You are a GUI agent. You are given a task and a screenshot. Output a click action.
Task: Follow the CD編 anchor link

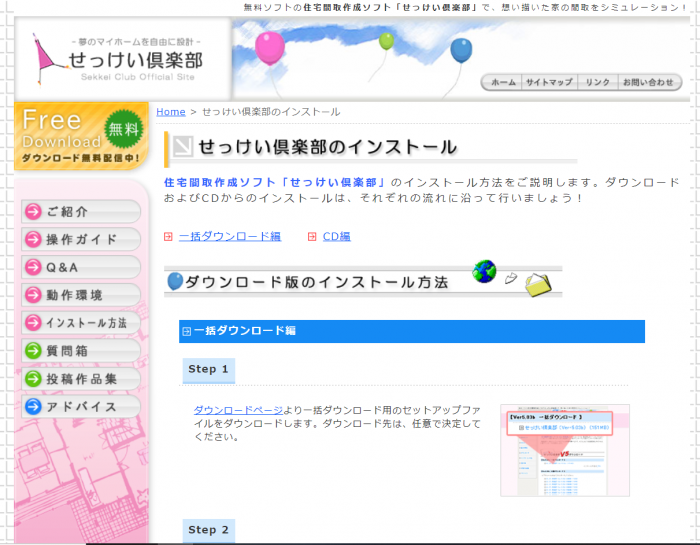(x=337, y=237)
